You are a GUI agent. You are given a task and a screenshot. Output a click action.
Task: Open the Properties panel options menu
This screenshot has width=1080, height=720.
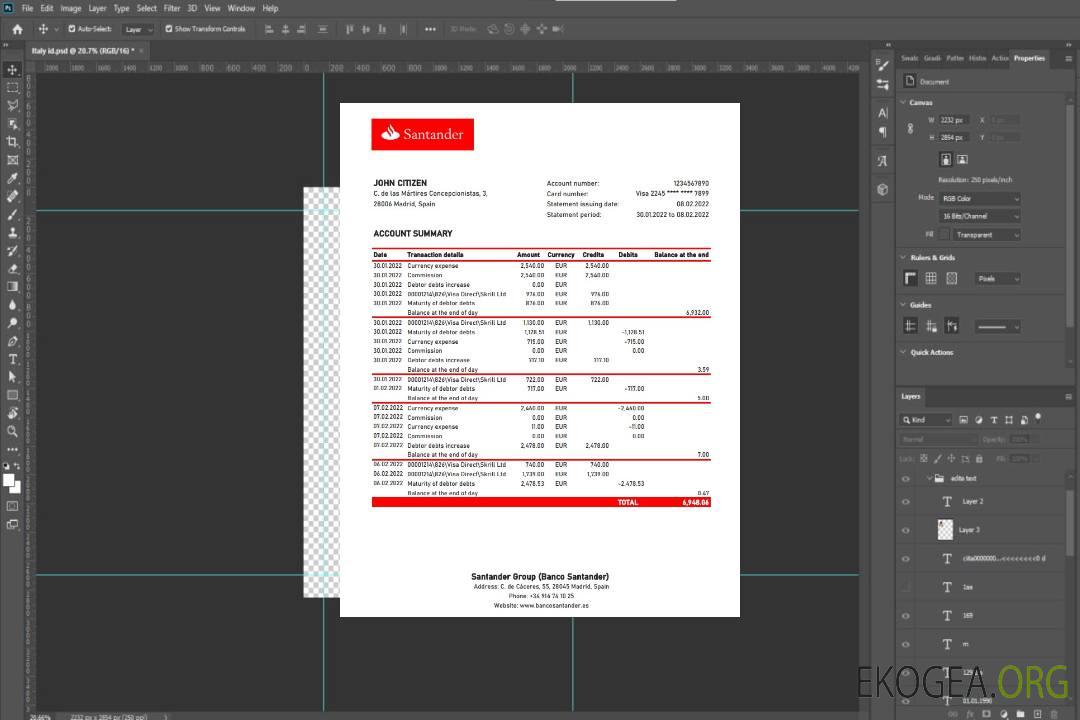click(1068, 59)
